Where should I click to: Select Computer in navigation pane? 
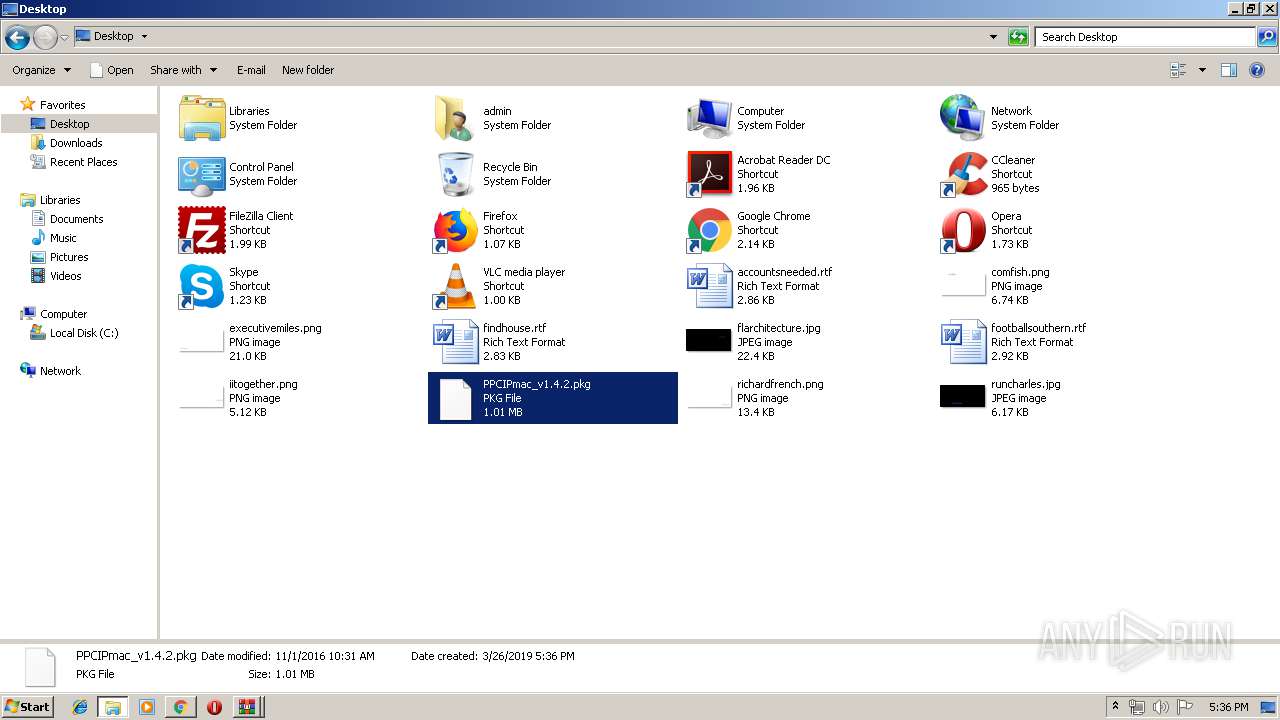point(63,314)
